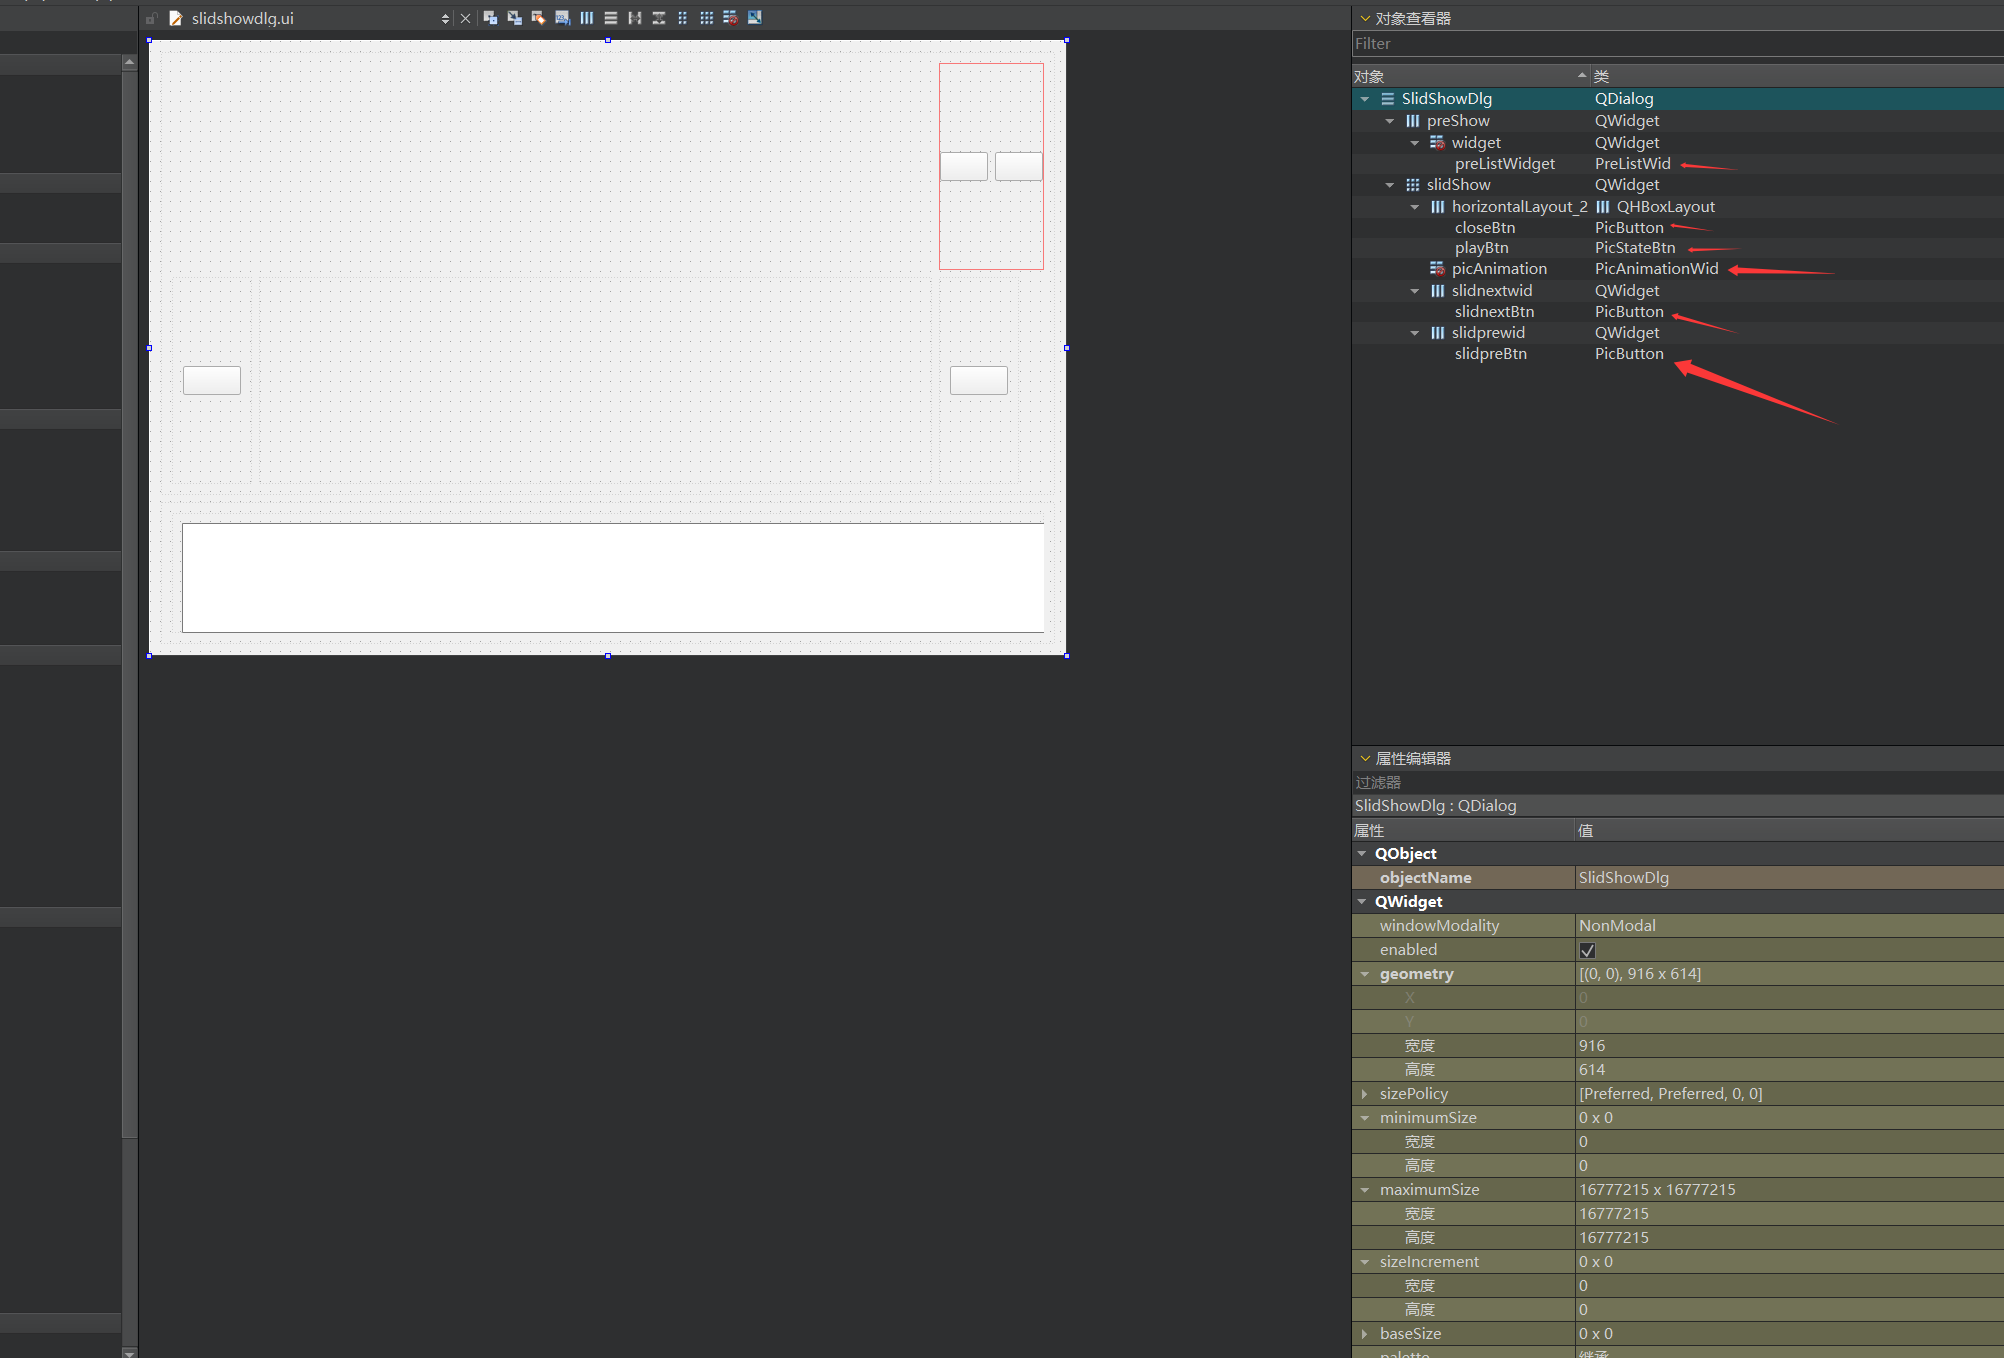Apply horizontal layout from toolbar
The height and width of the screenshot is (1358, 2004).
pos(587,18)
